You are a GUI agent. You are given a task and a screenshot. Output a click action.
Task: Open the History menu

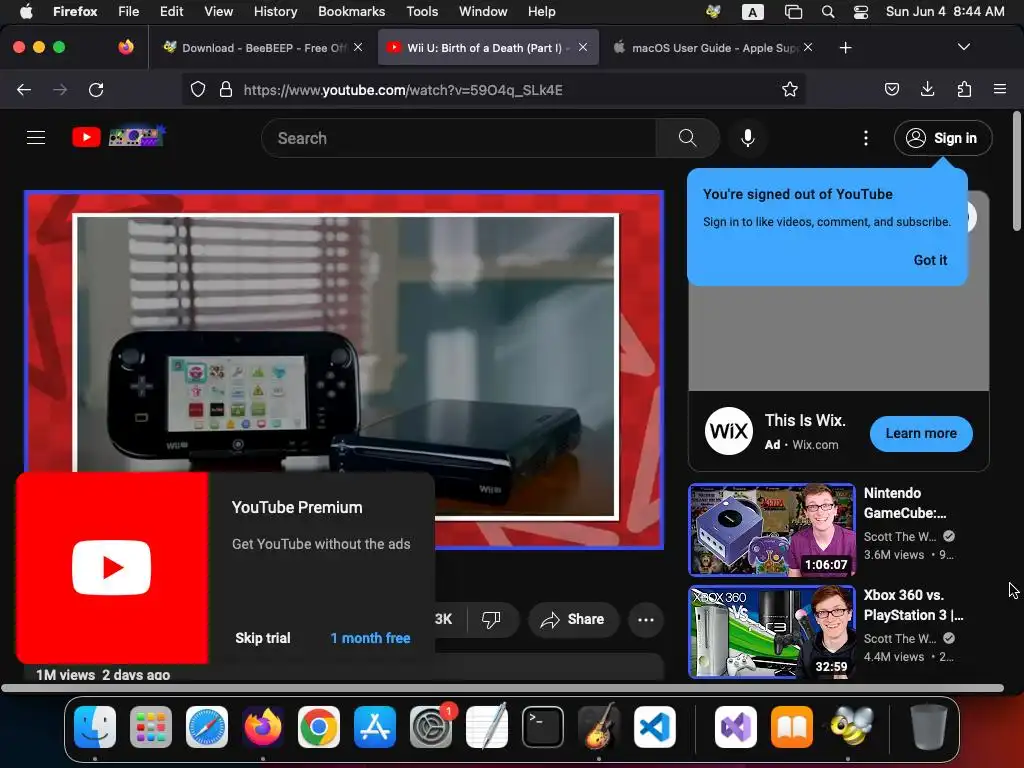click(276, 12)
